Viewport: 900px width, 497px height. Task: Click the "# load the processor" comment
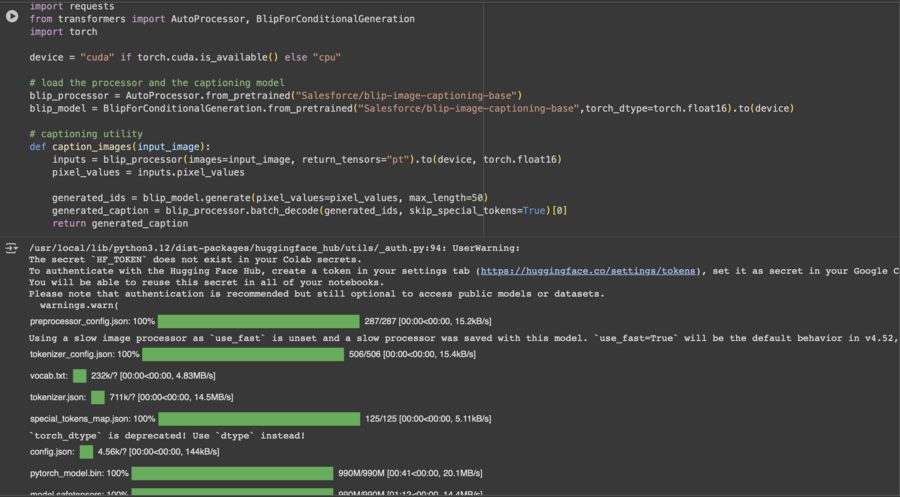(x=157, y=82)
